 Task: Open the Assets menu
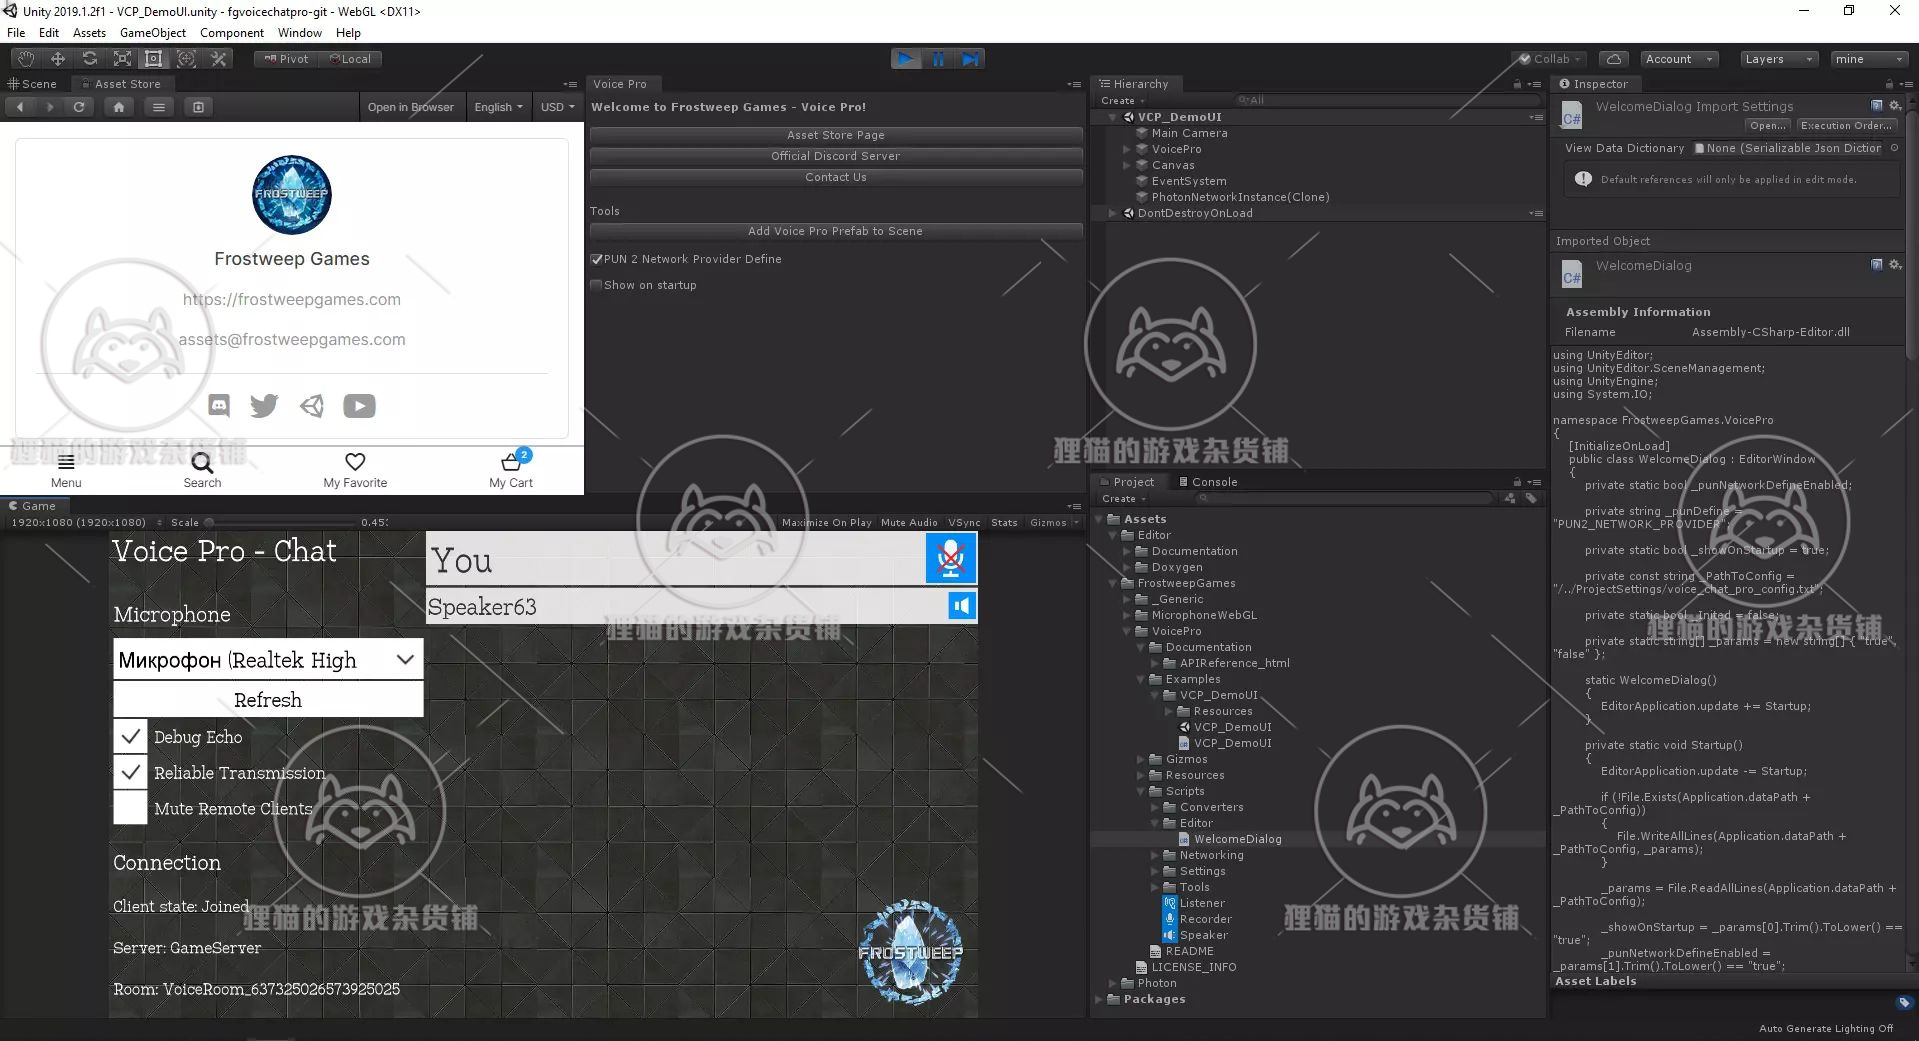pos(89,33)
